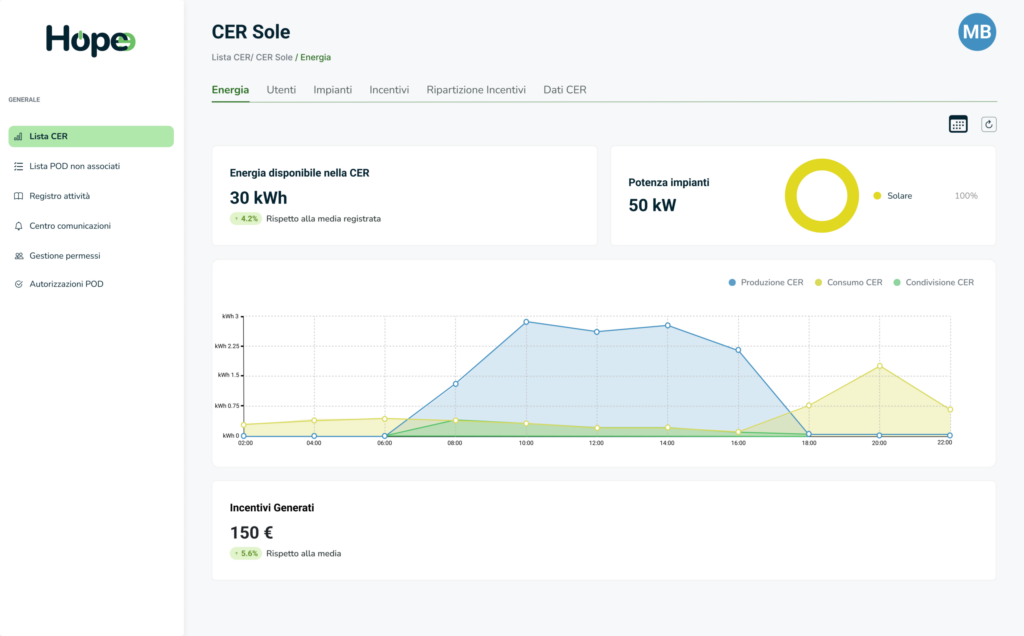
Task: Click the Solare legend yellow swatch
Action: (877, 196)
